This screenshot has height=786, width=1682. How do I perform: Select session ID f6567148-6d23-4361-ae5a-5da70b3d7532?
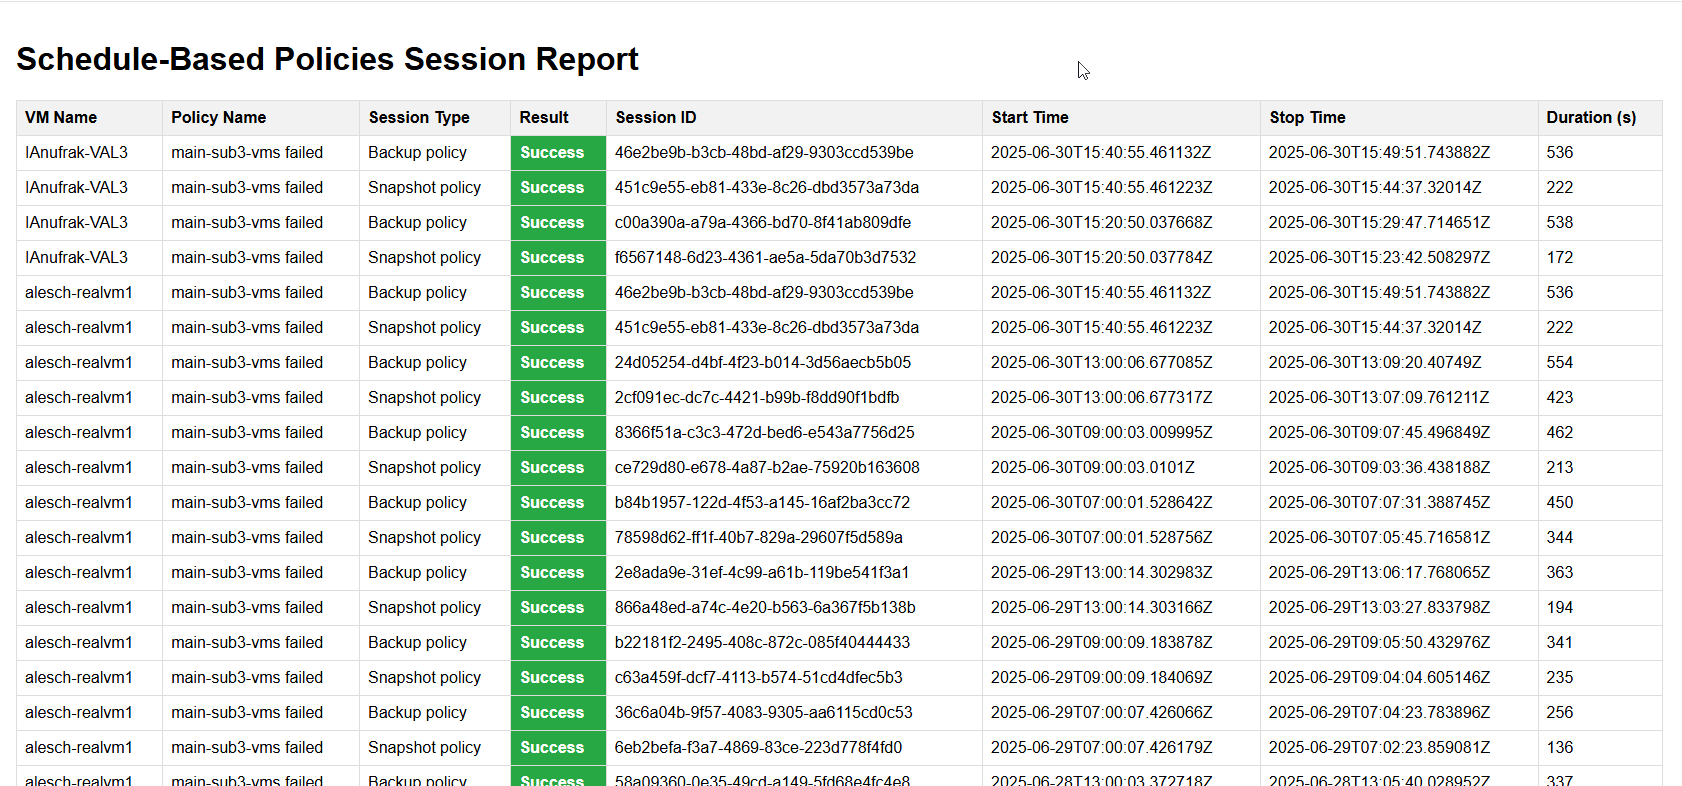[x=765, y=257]
